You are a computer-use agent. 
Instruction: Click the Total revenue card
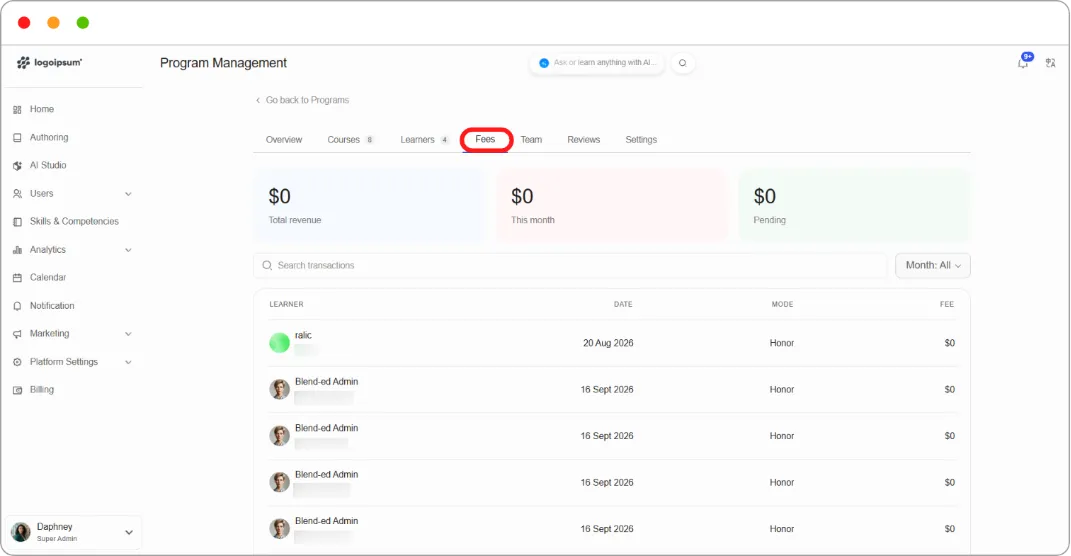369,205
